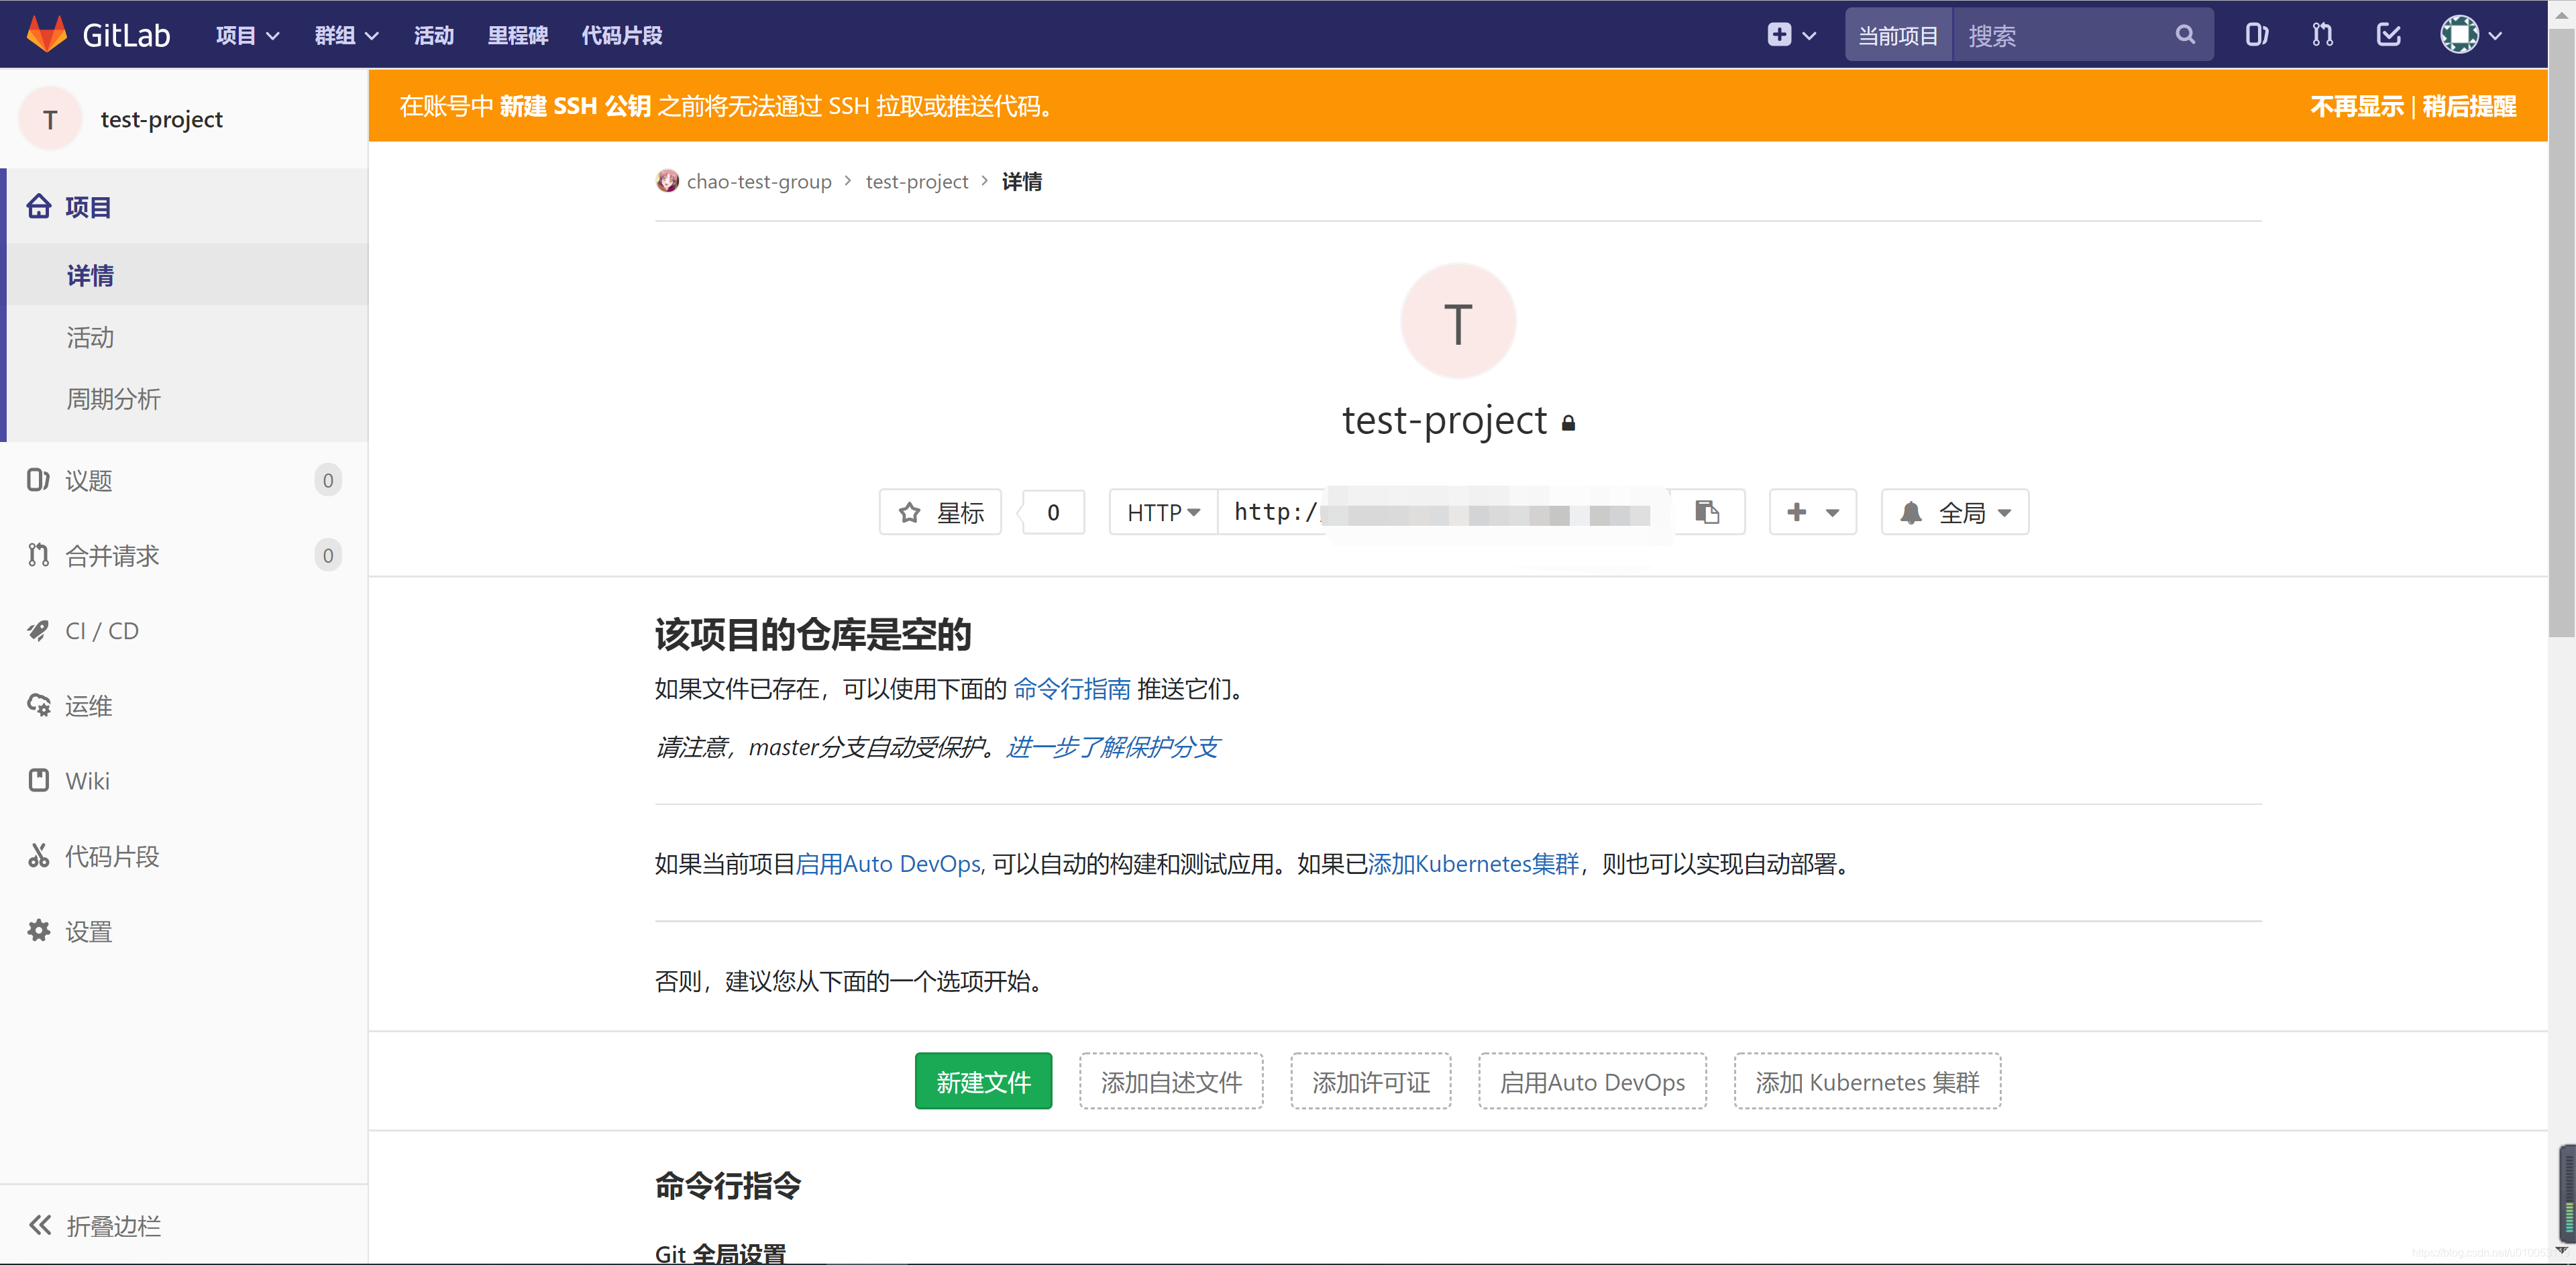
Task: Open the HTTP protocol dropdown
Action: tap(1163, 513)
